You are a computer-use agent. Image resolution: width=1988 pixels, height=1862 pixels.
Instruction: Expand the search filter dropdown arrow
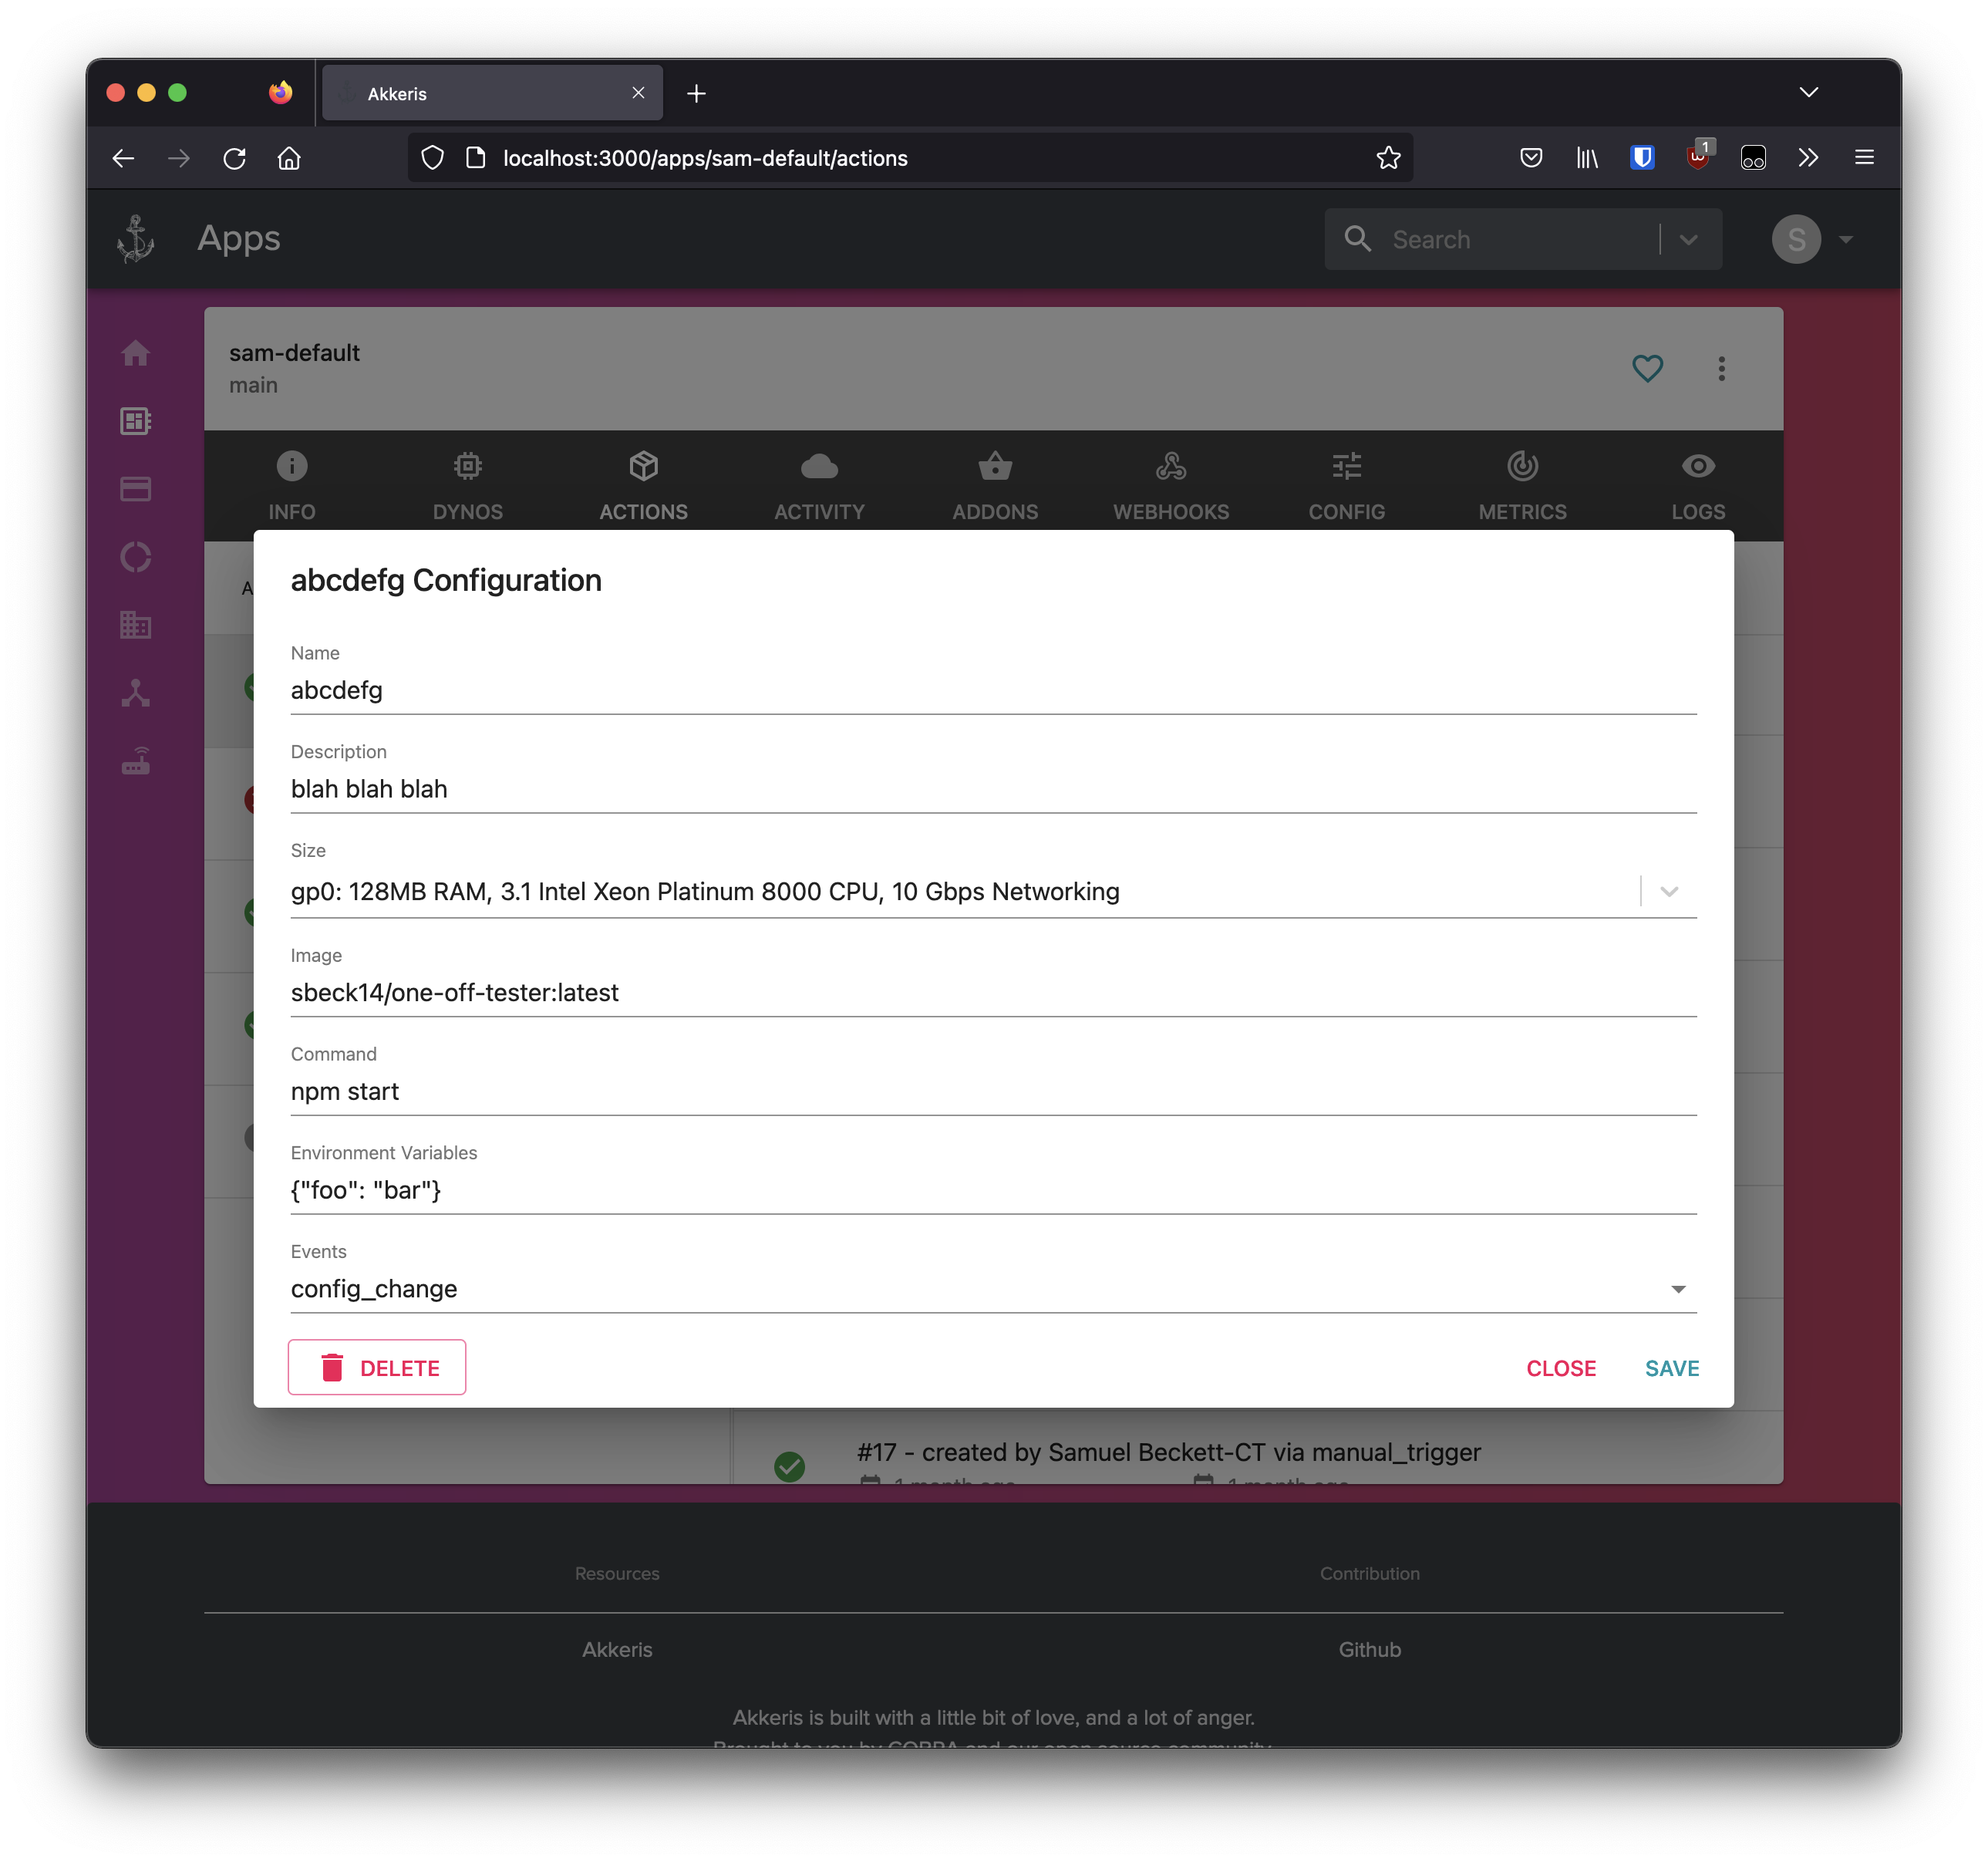click(x=1689, y=240)
